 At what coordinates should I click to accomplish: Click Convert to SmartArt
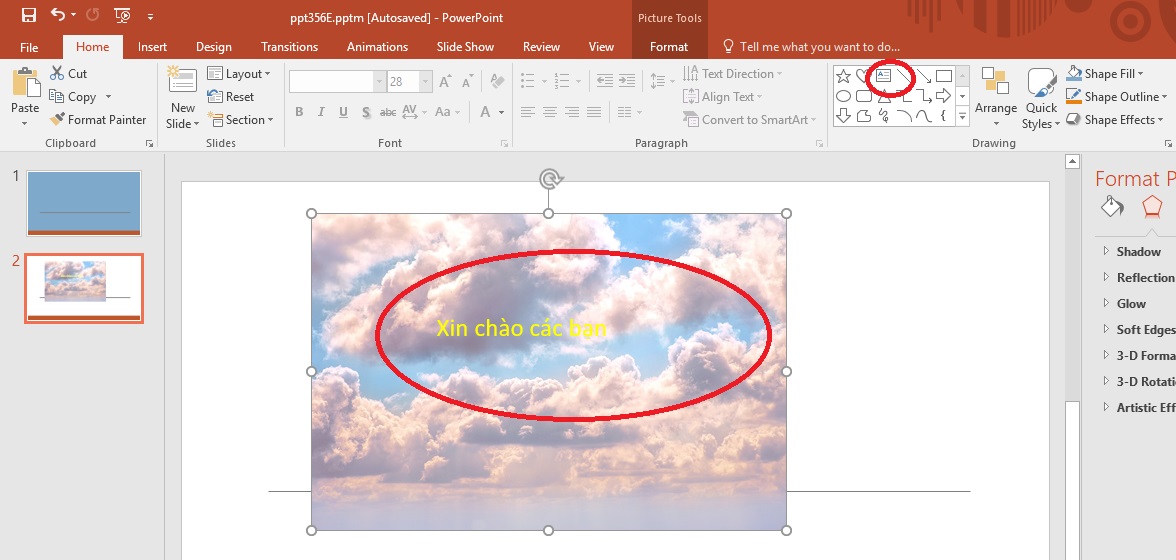[749, 119]
